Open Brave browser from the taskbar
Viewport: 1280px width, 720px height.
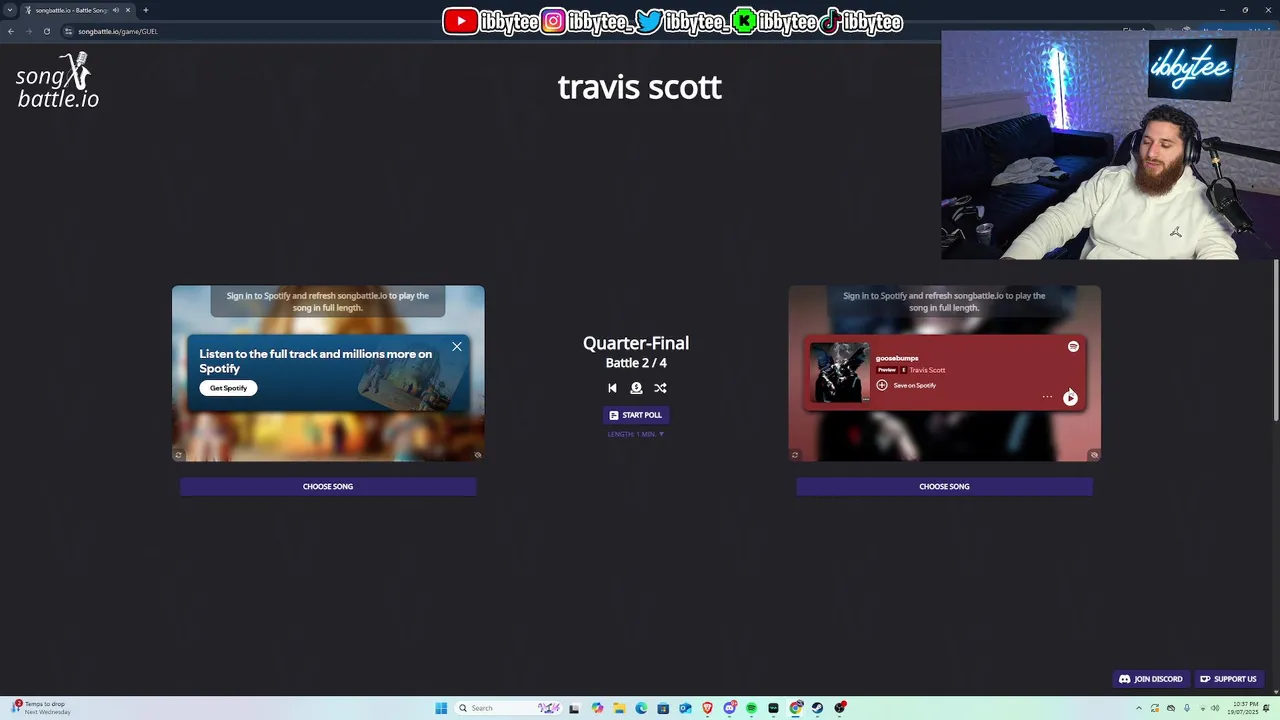[707, 708]
